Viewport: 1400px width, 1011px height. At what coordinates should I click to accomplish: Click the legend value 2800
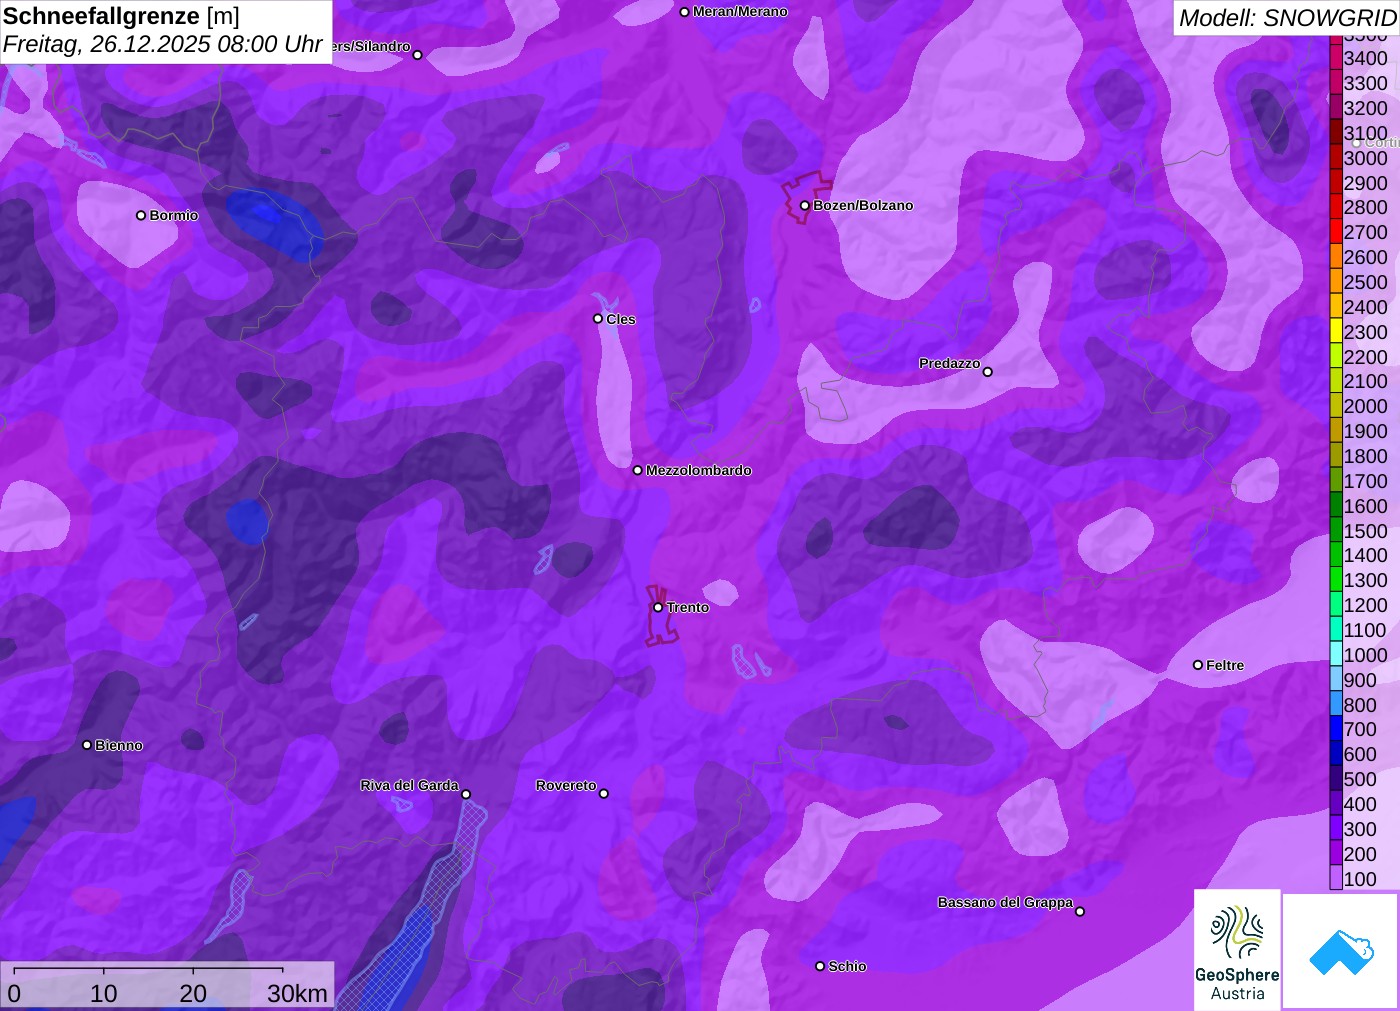(x=1366, y=207)
